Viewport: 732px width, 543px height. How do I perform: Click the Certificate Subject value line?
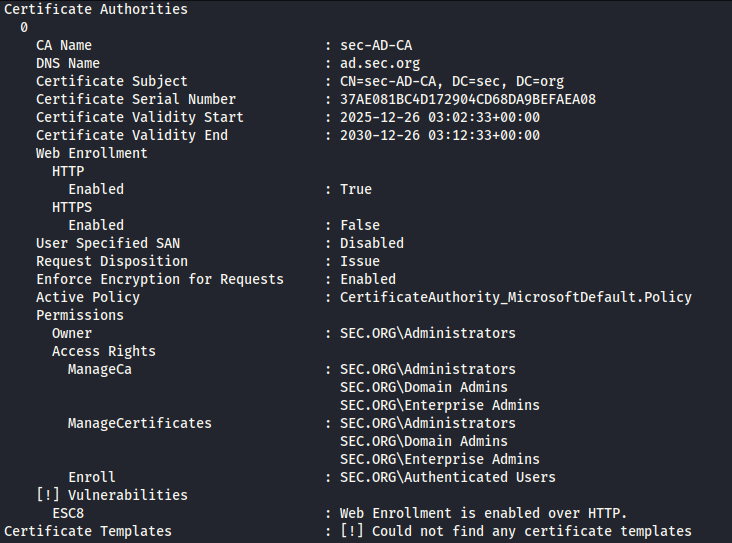tap(452, 81)
